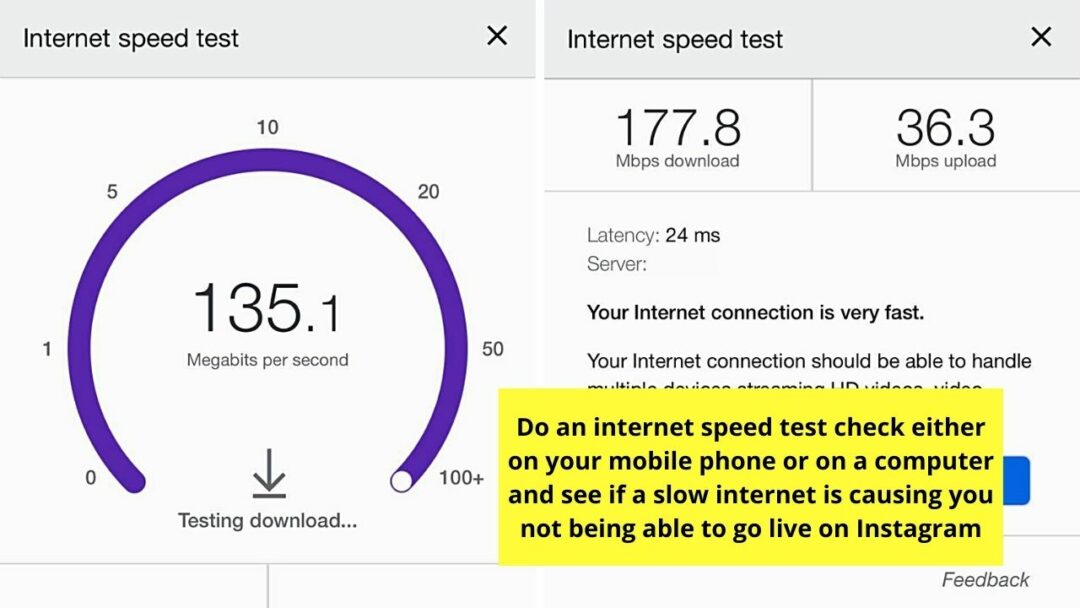Click the Server label

tap(616, 264)
